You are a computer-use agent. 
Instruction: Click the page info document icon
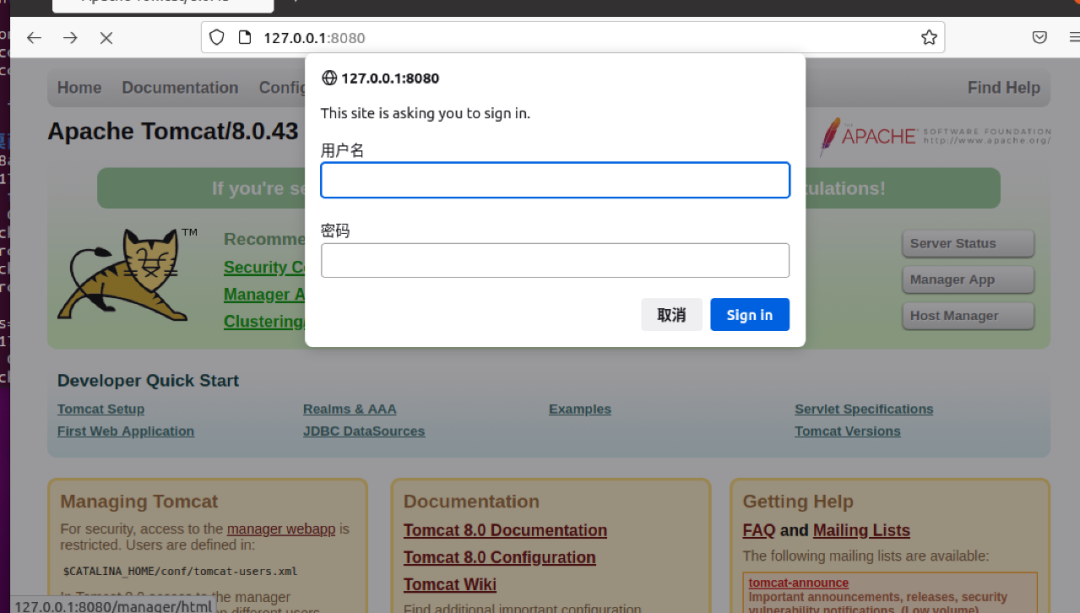(x=245, y=37)
